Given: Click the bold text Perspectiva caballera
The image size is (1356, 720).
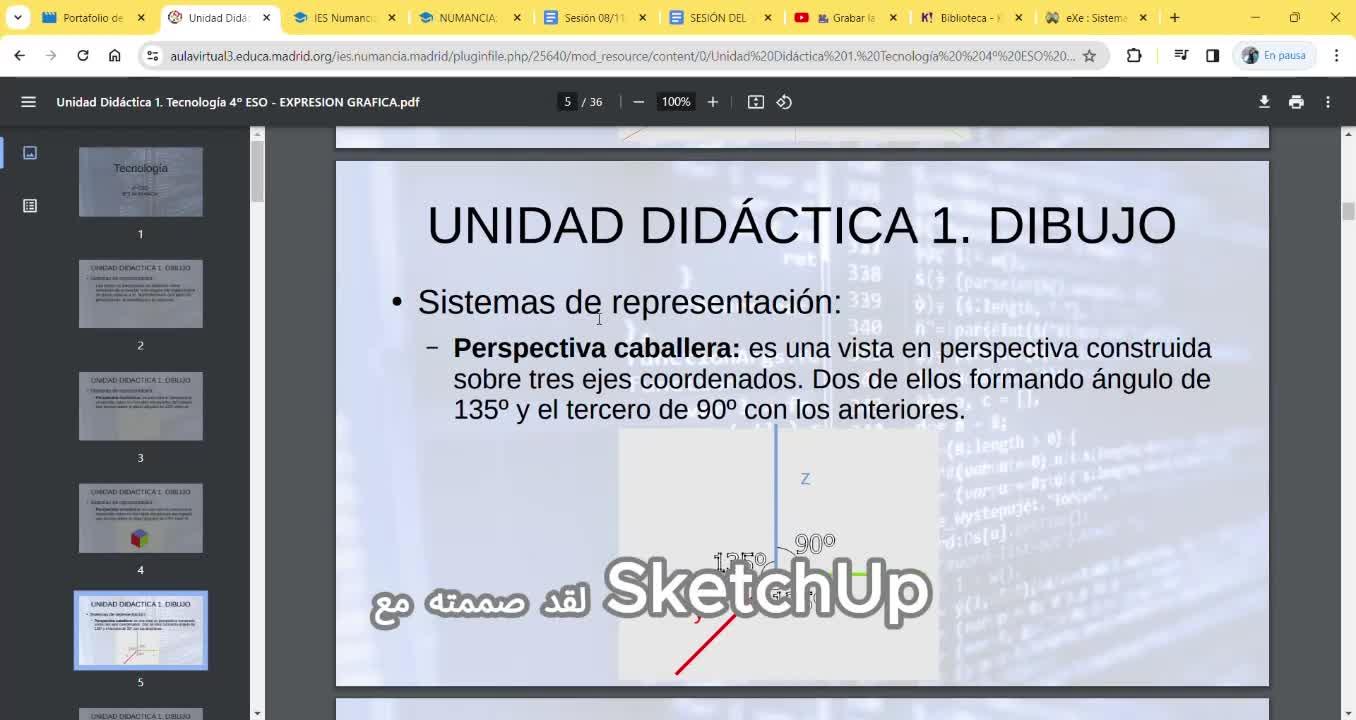Looking at the screenshot, I should tap(597, 348).
